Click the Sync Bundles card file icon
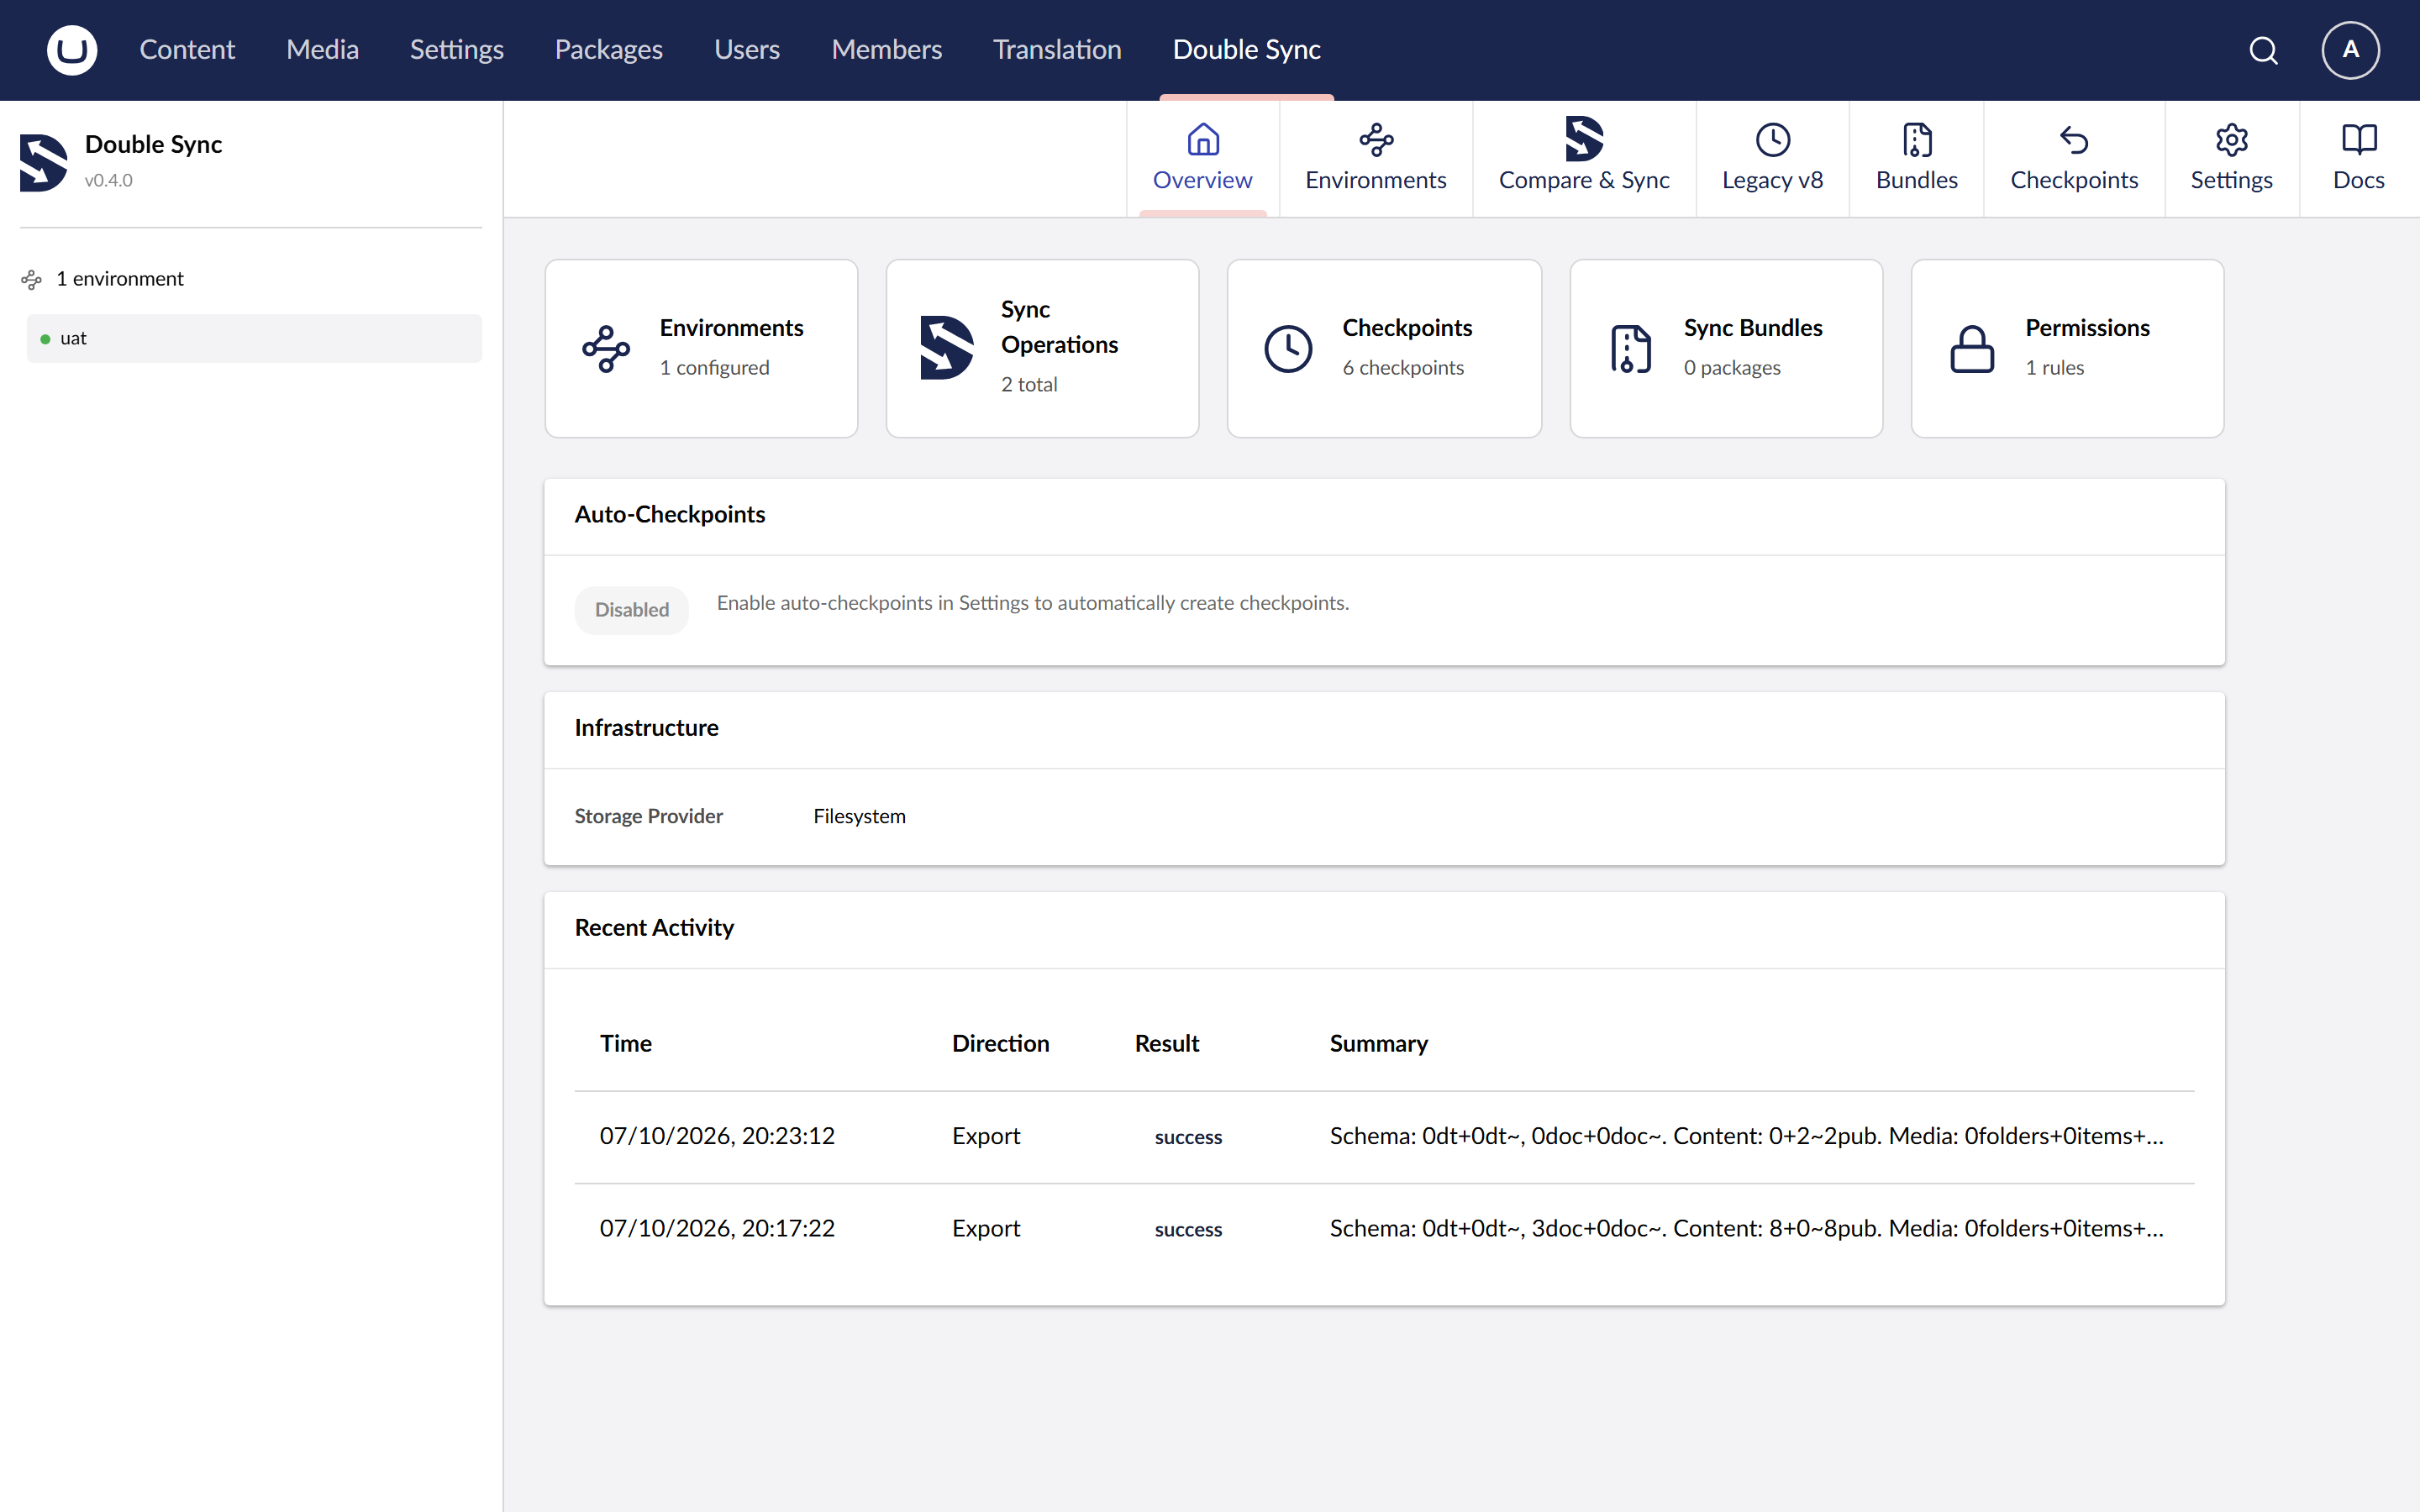 point(1630,349)
